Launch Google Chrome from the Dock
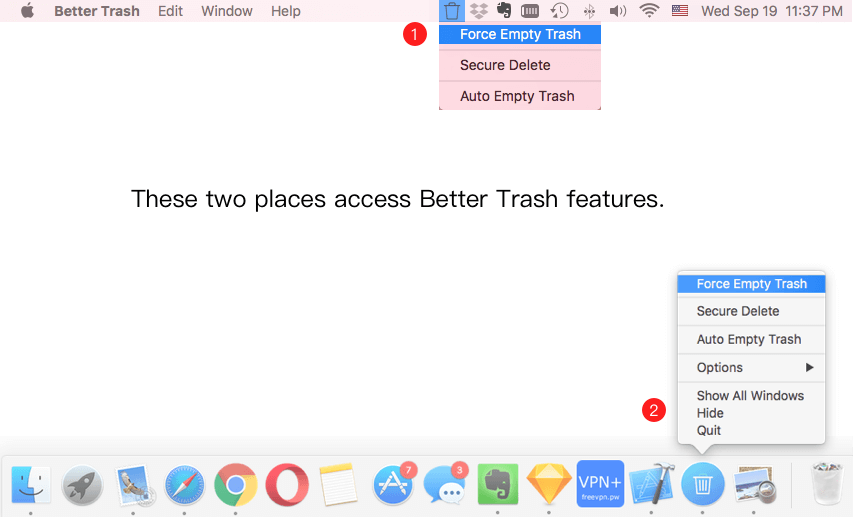The image size is (853, 518). point(236,485)
